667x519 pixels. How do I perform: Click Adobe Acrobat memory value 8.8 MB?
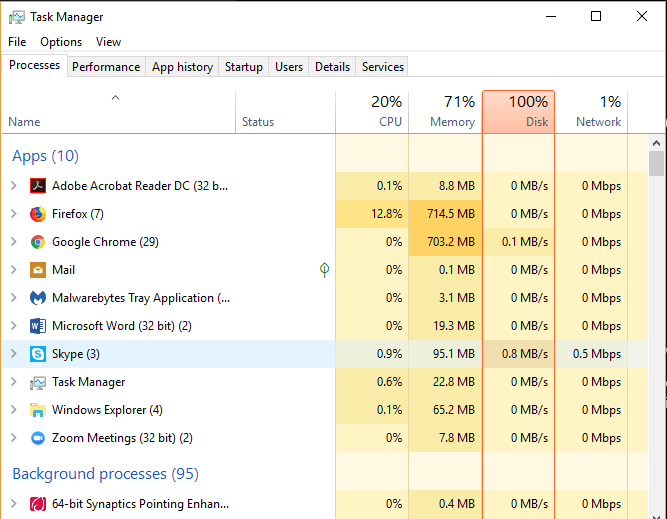click(456, 186)
